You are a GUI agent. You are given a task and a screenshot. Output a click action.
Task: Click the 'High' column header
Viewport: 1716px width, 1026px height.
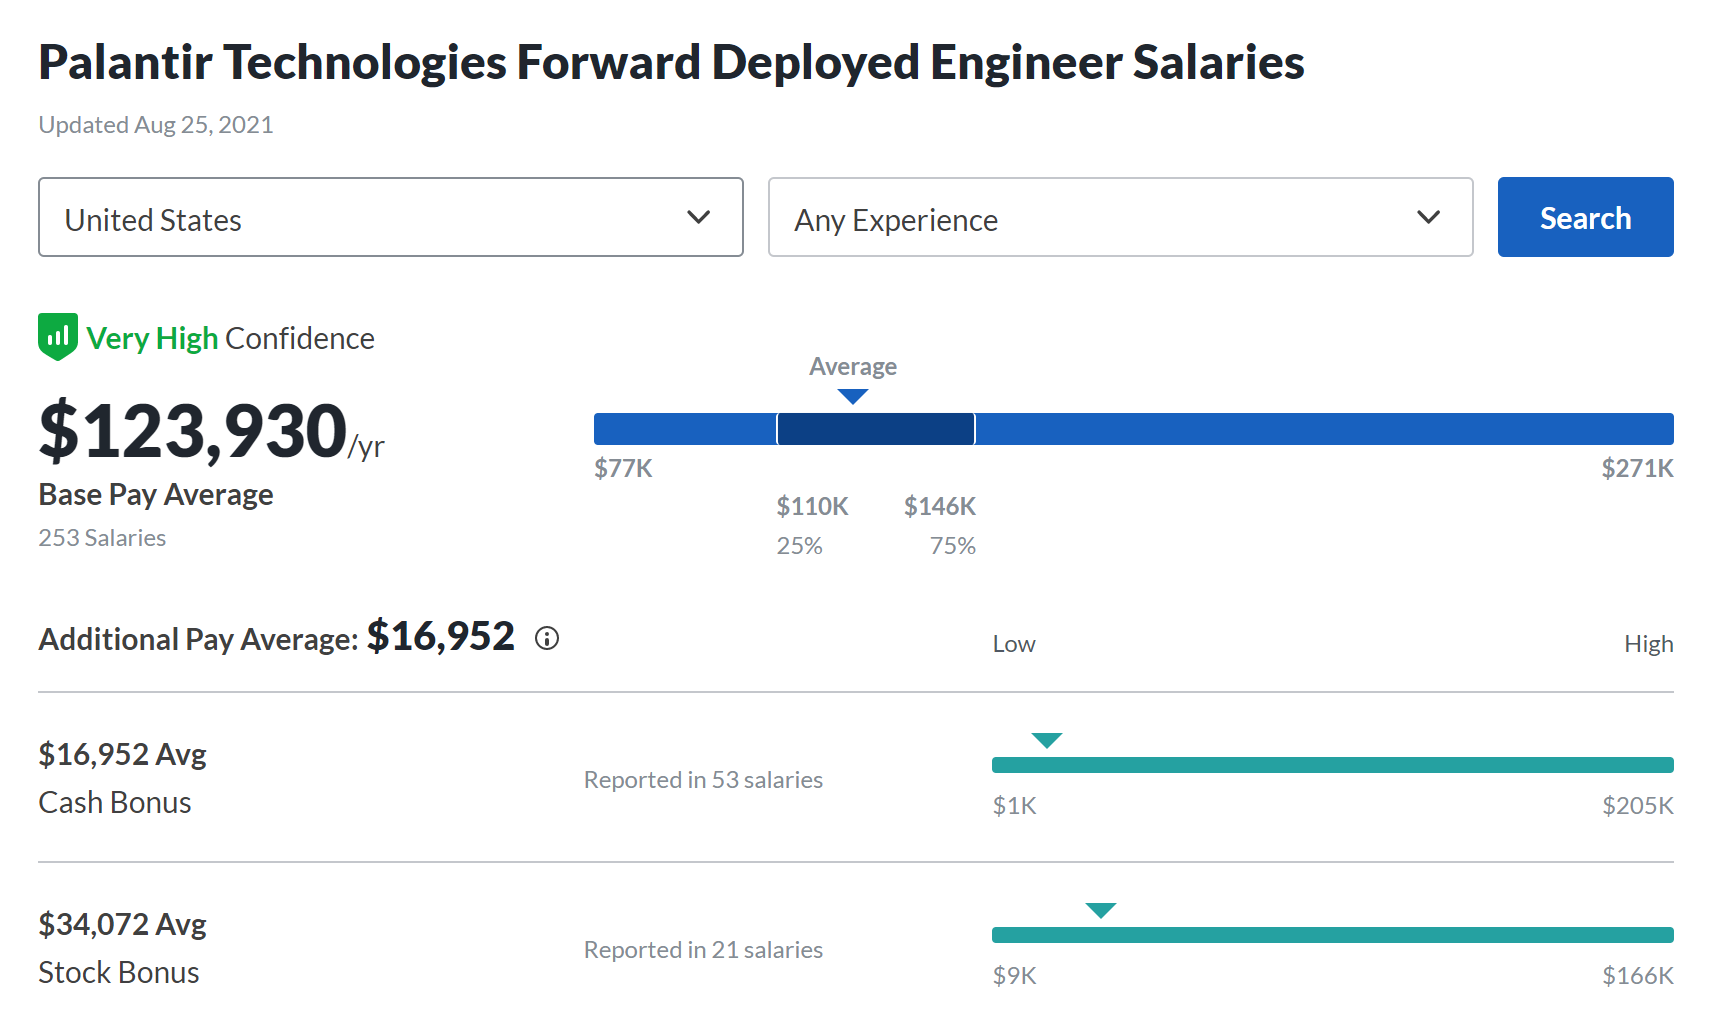[1649, 644]
